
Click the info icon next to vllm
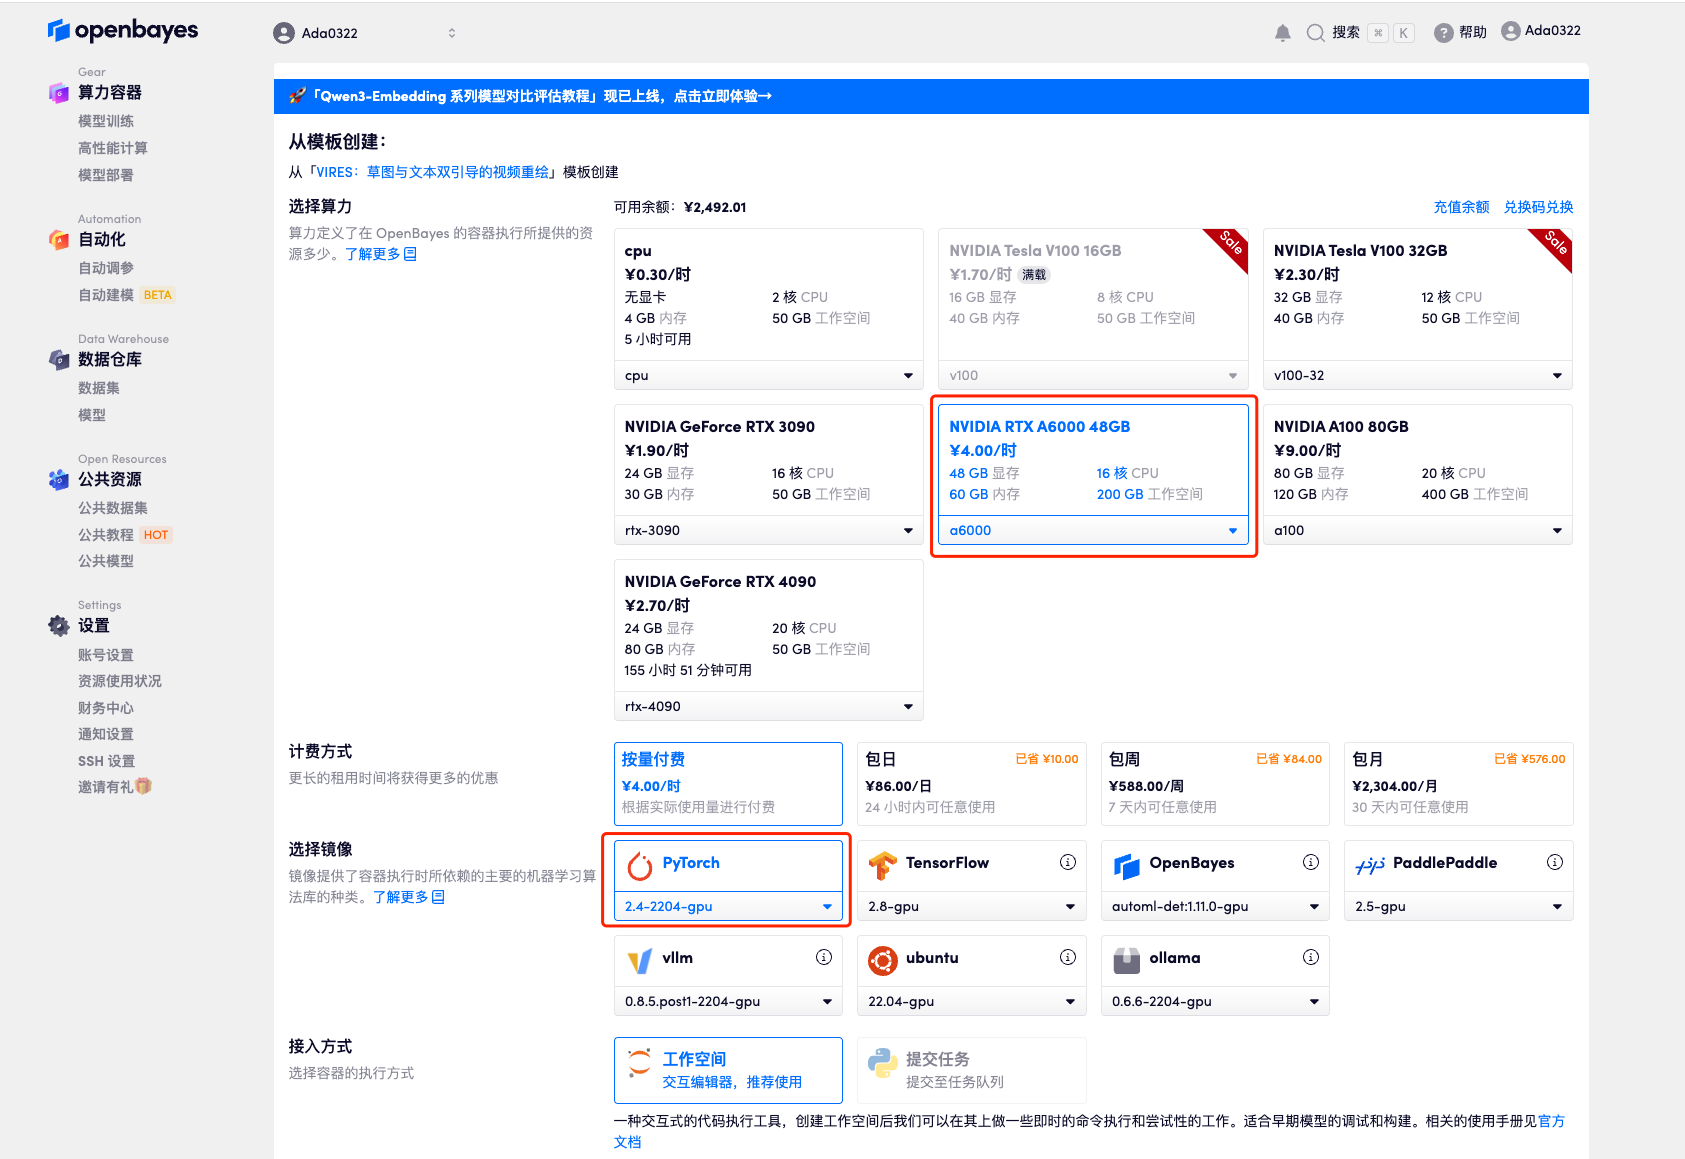823,957
